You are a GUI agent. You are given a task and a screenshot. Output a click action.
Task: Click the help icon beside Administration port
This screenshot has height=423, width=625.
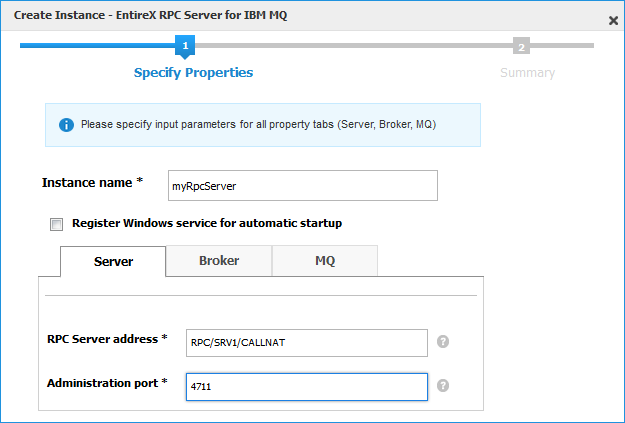(443, 386)
